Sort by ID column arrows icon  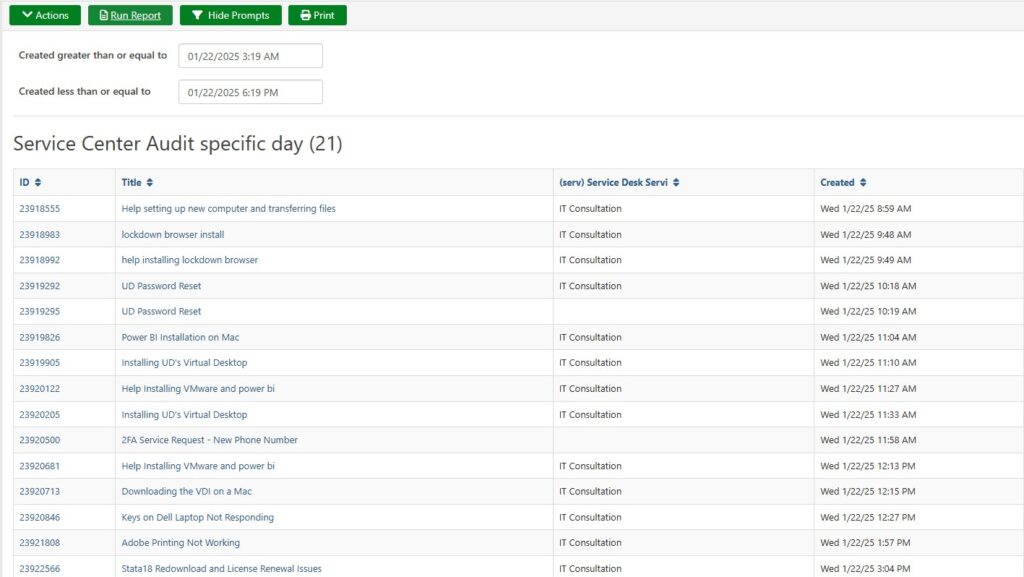click(38, 183)
